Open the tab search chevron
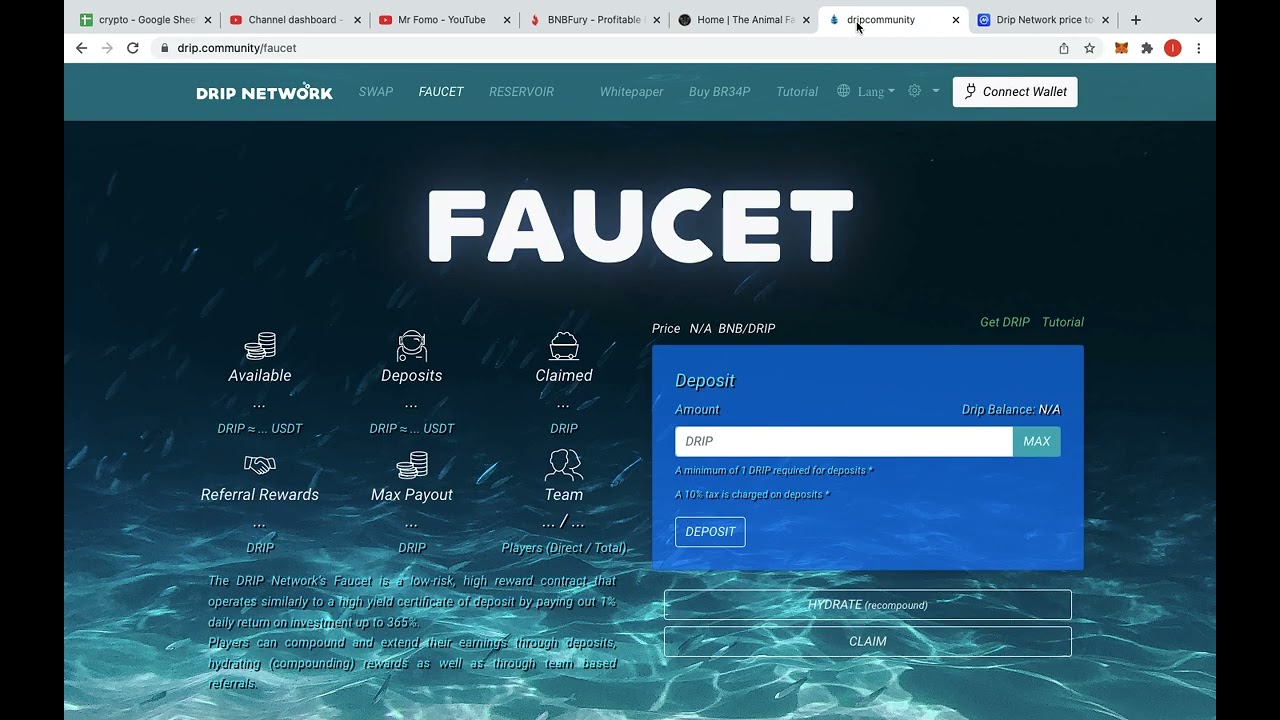1280x720 pixels. [1198, 20]
